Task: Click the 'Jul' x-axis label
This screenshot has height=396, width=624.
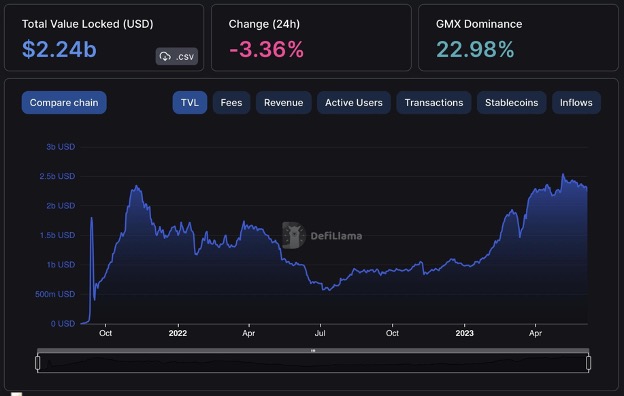Action: [x=320, y=333]
